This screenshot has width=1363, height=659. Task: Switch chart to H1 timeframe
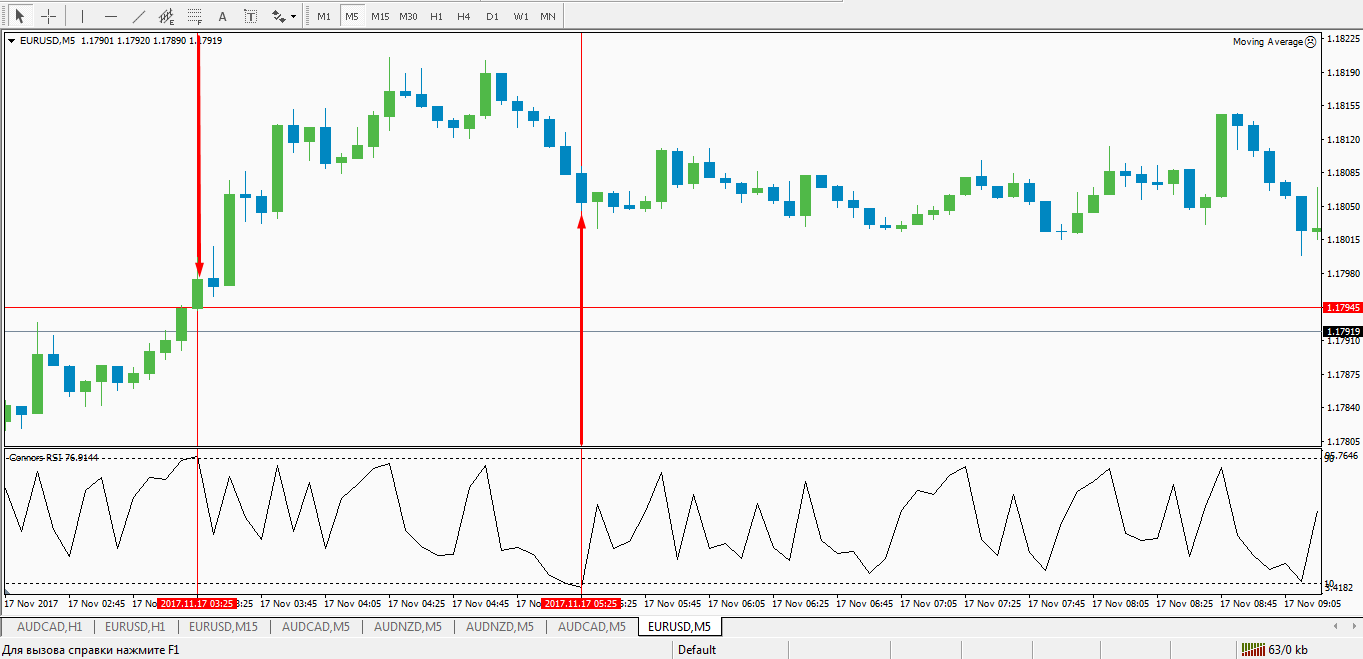(436, 16)
